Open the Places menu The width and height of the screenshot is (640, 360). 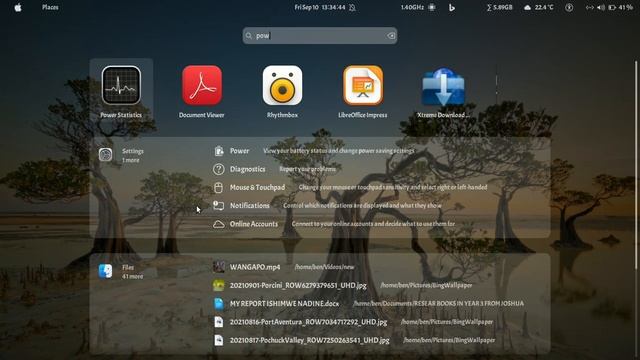tap(50, 7)
